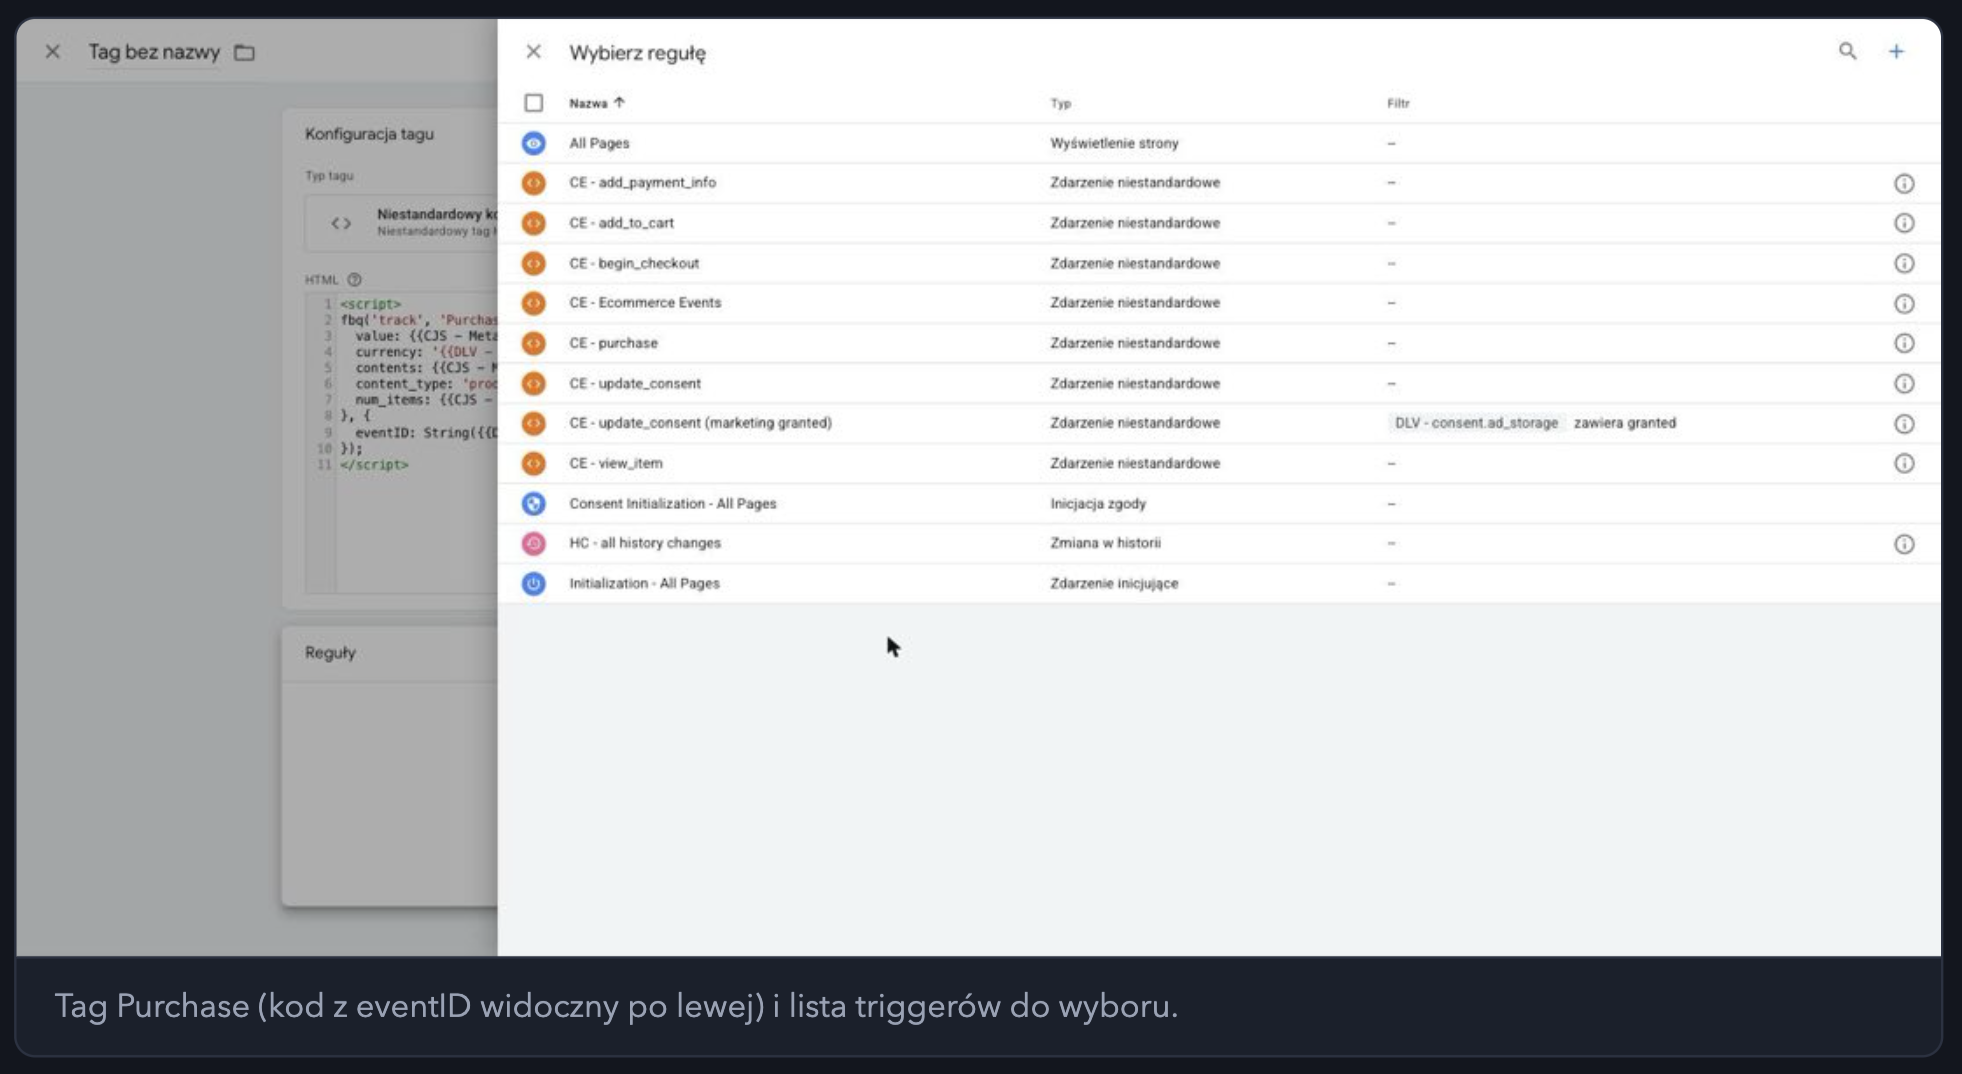
Task: Click the HC - all history changes info icon
Action: [1904, 544]
